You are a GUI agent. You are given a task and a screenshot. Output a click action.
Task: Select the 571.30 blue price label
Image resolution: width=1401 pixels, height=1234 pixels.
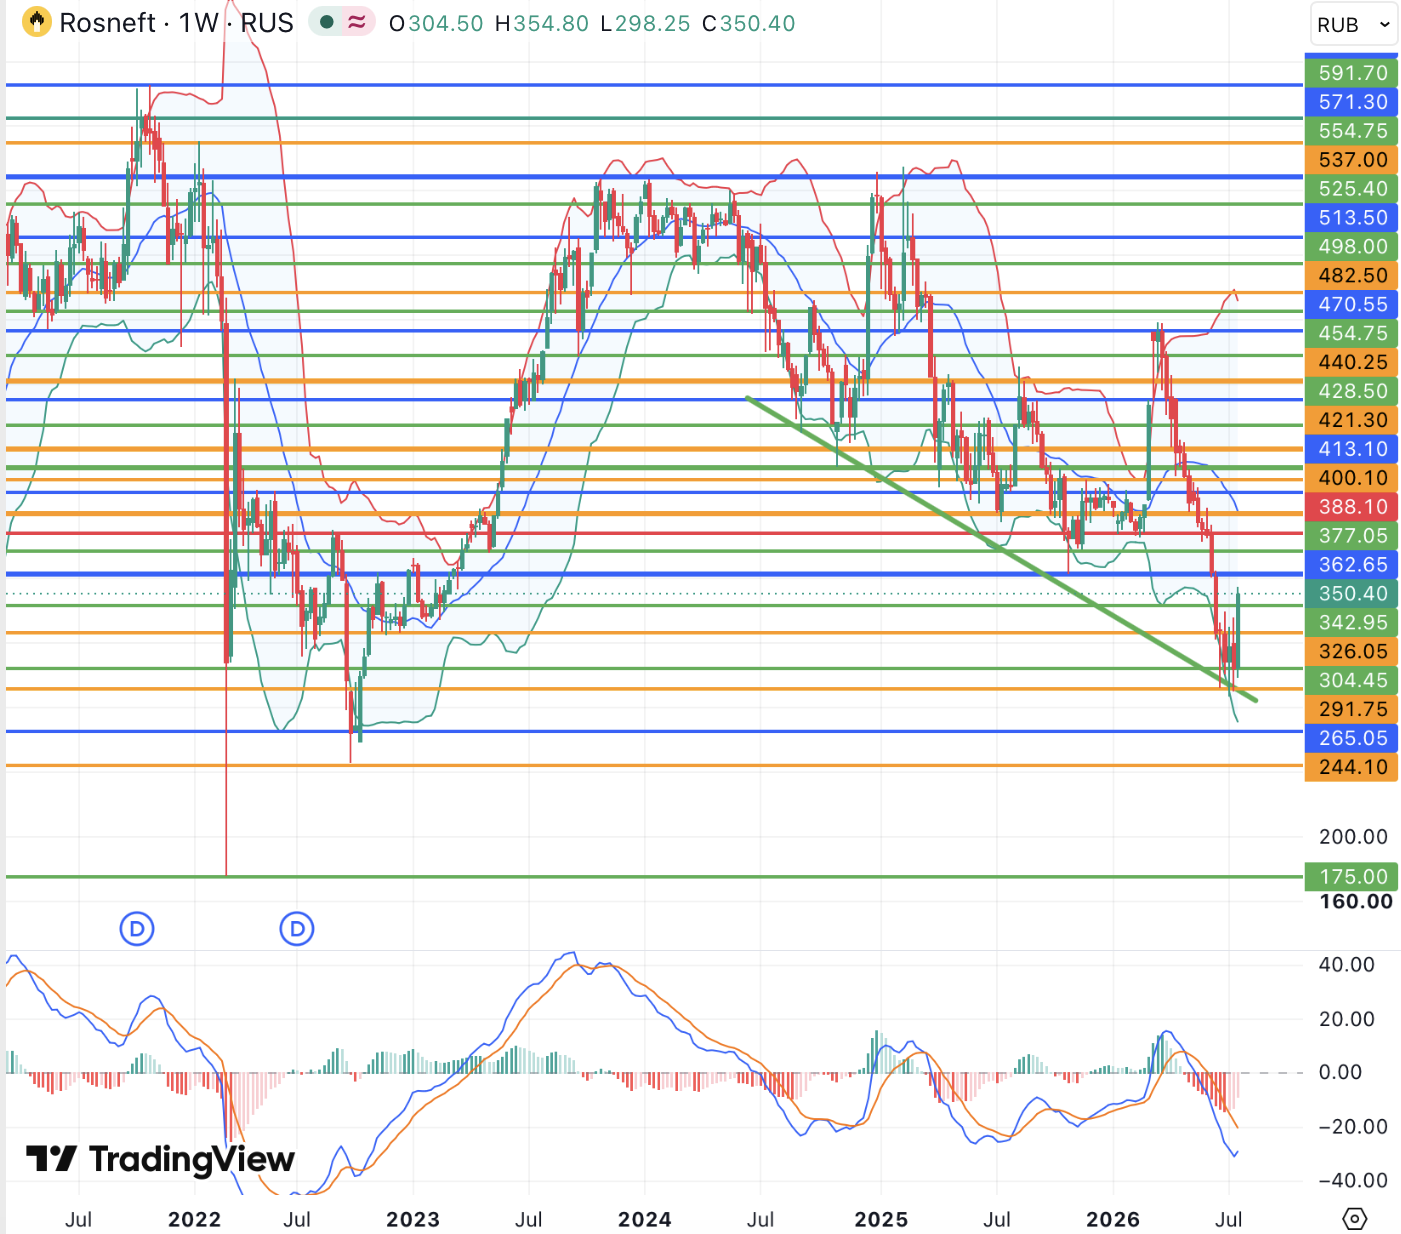point(1352,102)
